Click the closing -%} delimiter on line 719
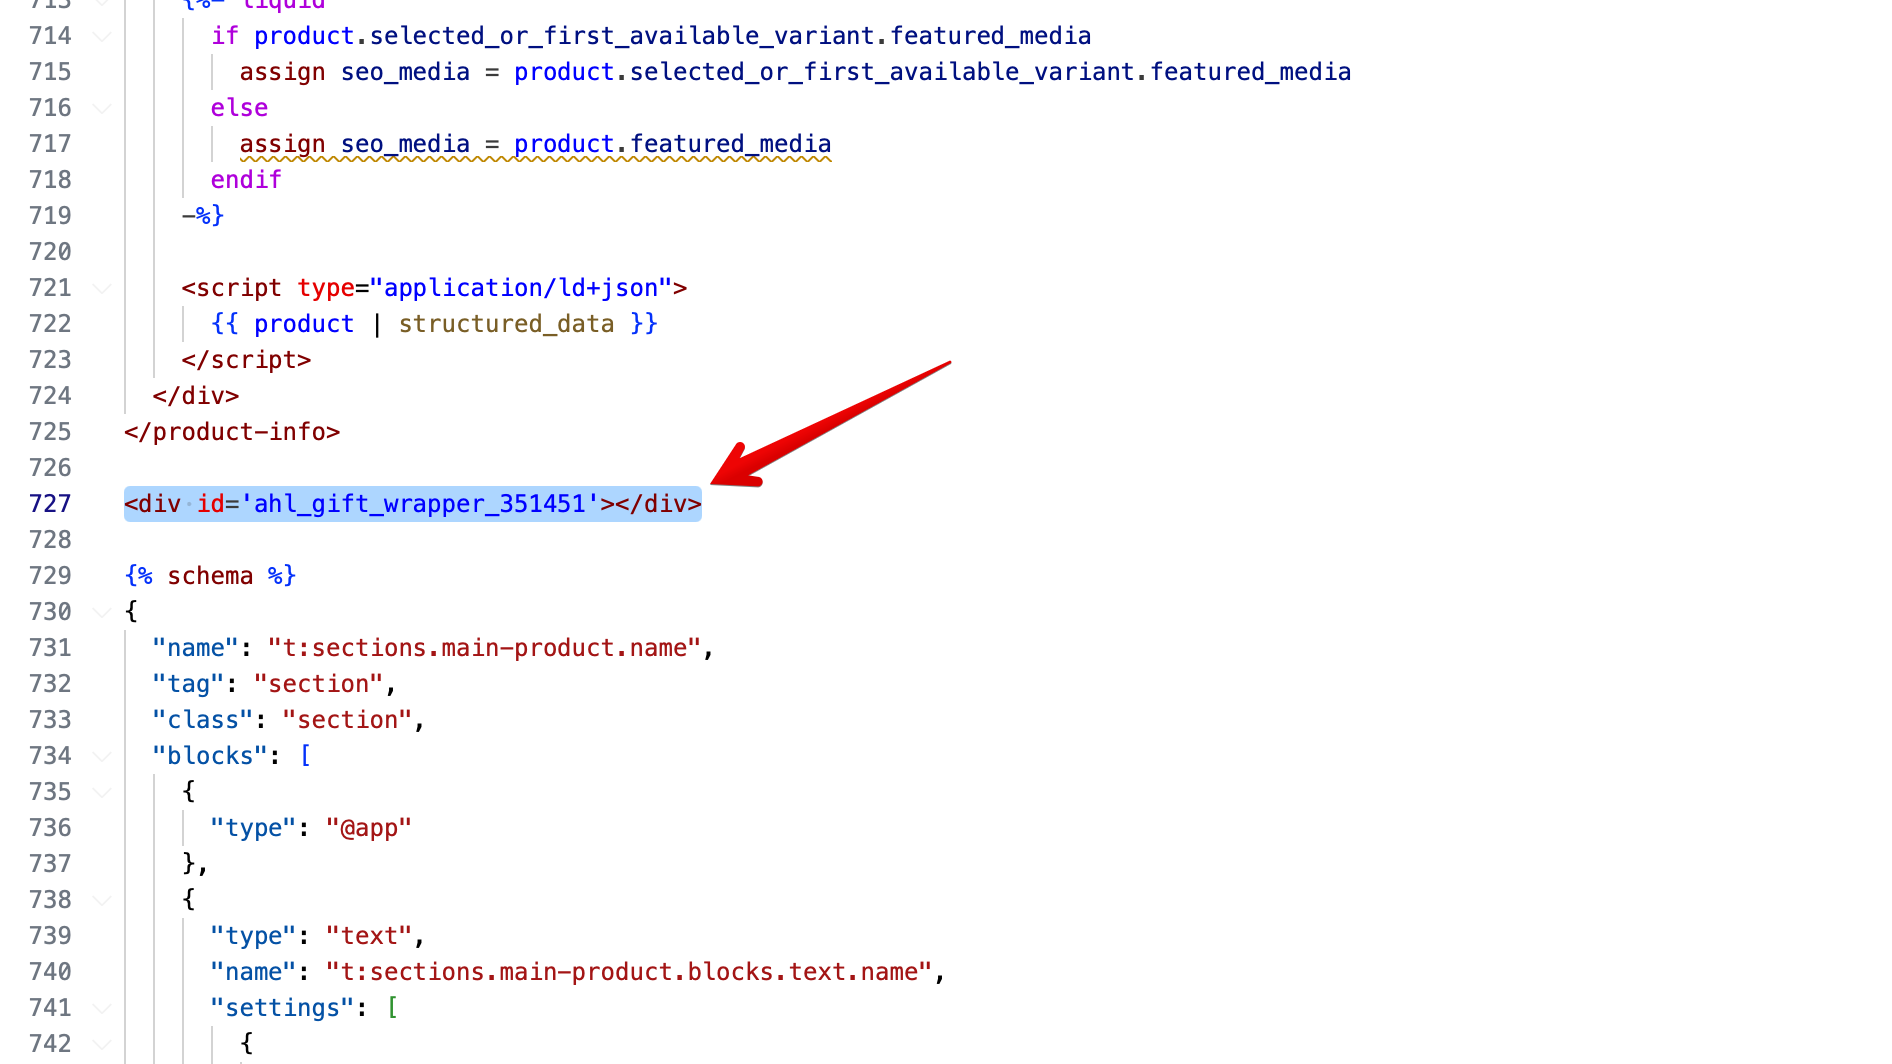The width and height of the screenshot is (1892, 1064). (203, 216)
